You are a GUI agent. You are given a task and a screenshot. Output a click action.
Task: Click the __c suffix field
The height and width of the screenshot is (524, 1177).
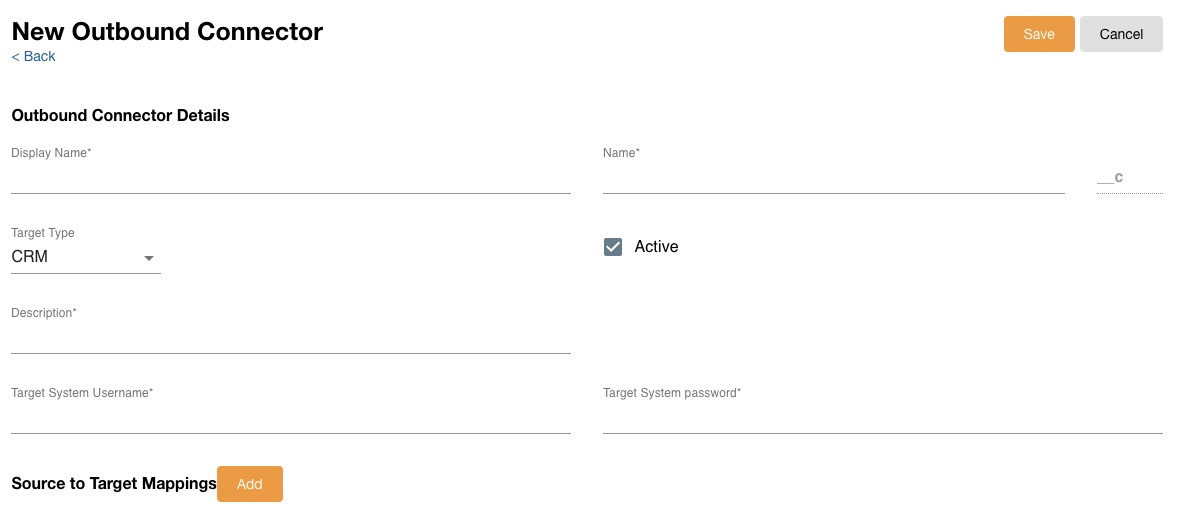1129,178
